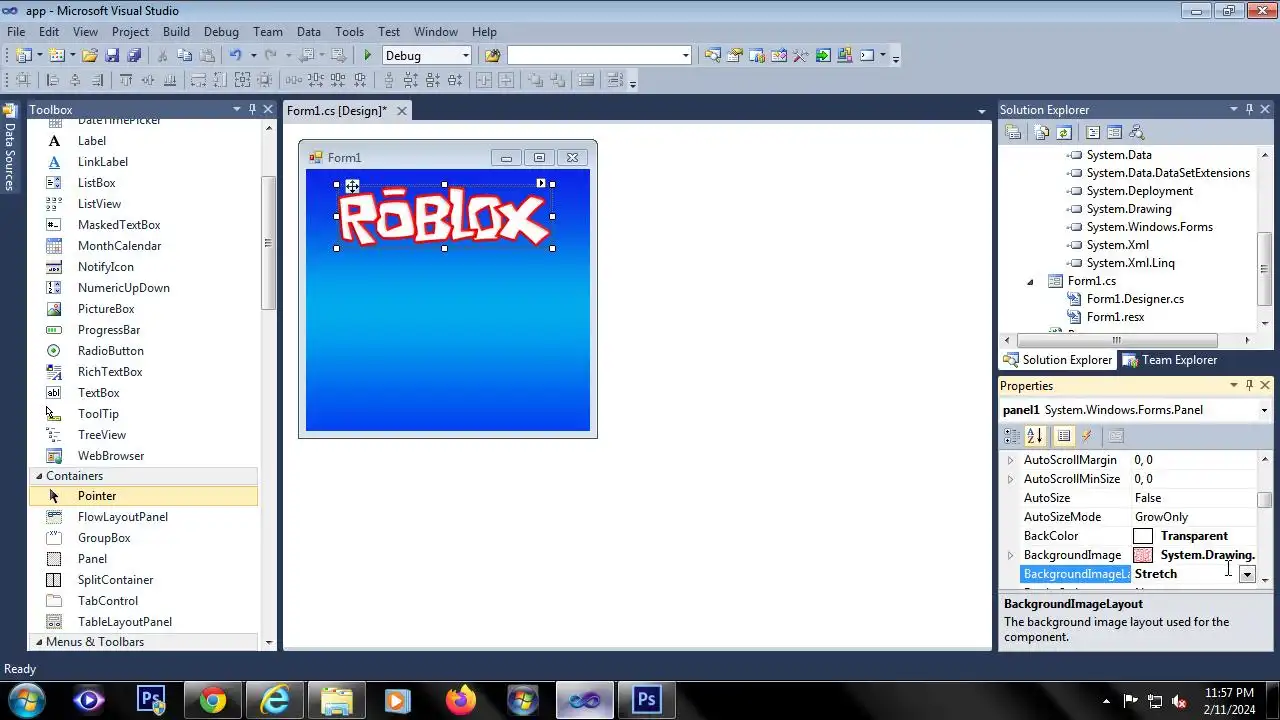1280x720 pixels.
Task: Click the Toolbox wrench toolbar icon
Action: click(800, 55)
